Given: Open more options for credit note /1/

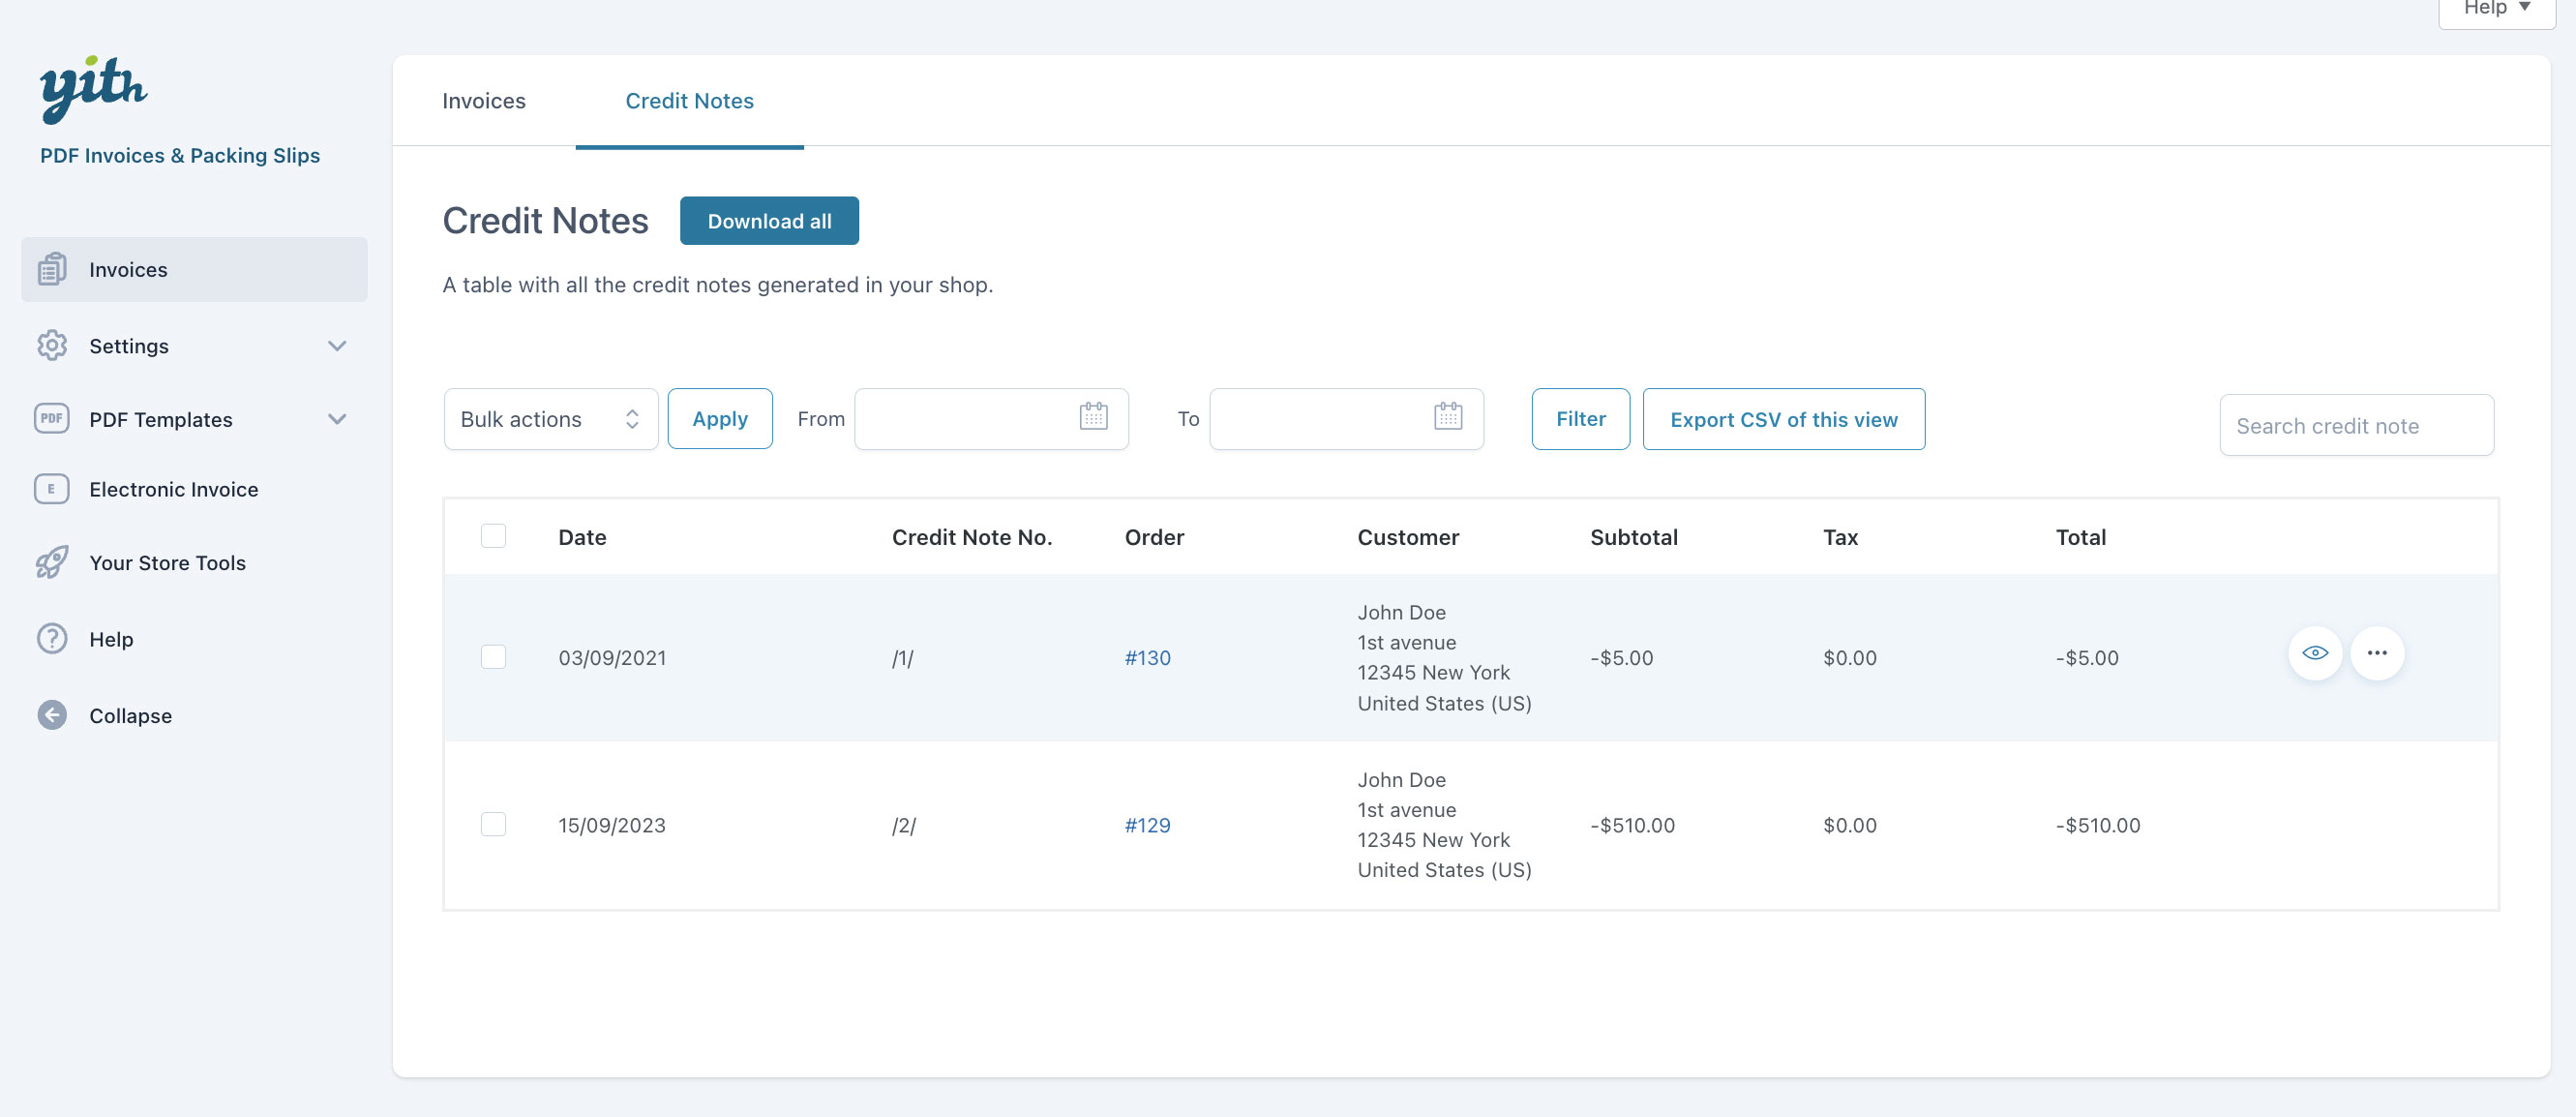Looking at the screenshot, I should pos(2376,653).
